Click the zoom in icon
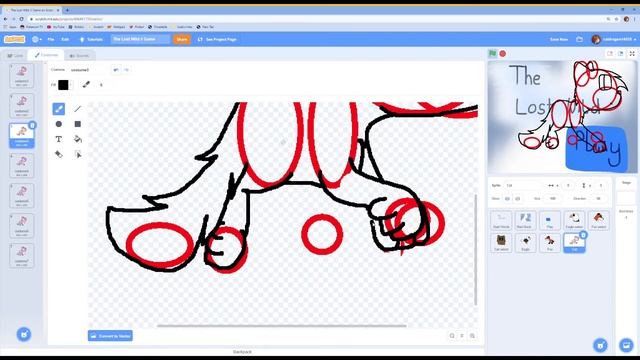The width and height of the screenshot is (640, 360). point(472,336)
